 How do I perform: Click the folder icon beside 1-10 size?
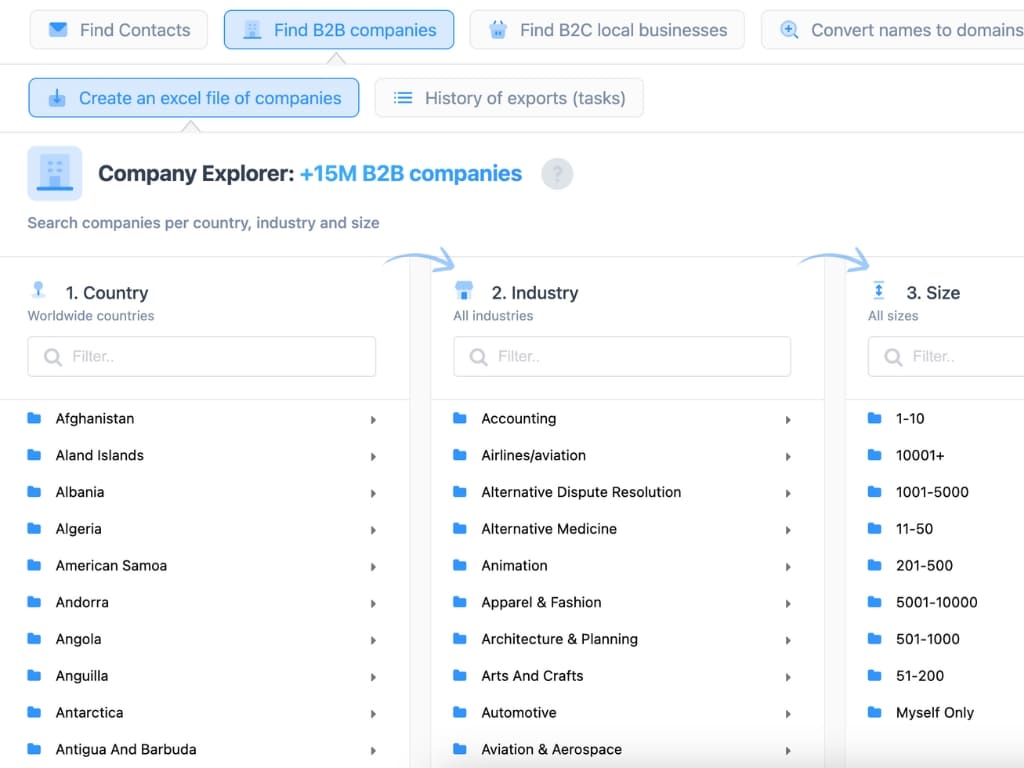click(874, 418)
